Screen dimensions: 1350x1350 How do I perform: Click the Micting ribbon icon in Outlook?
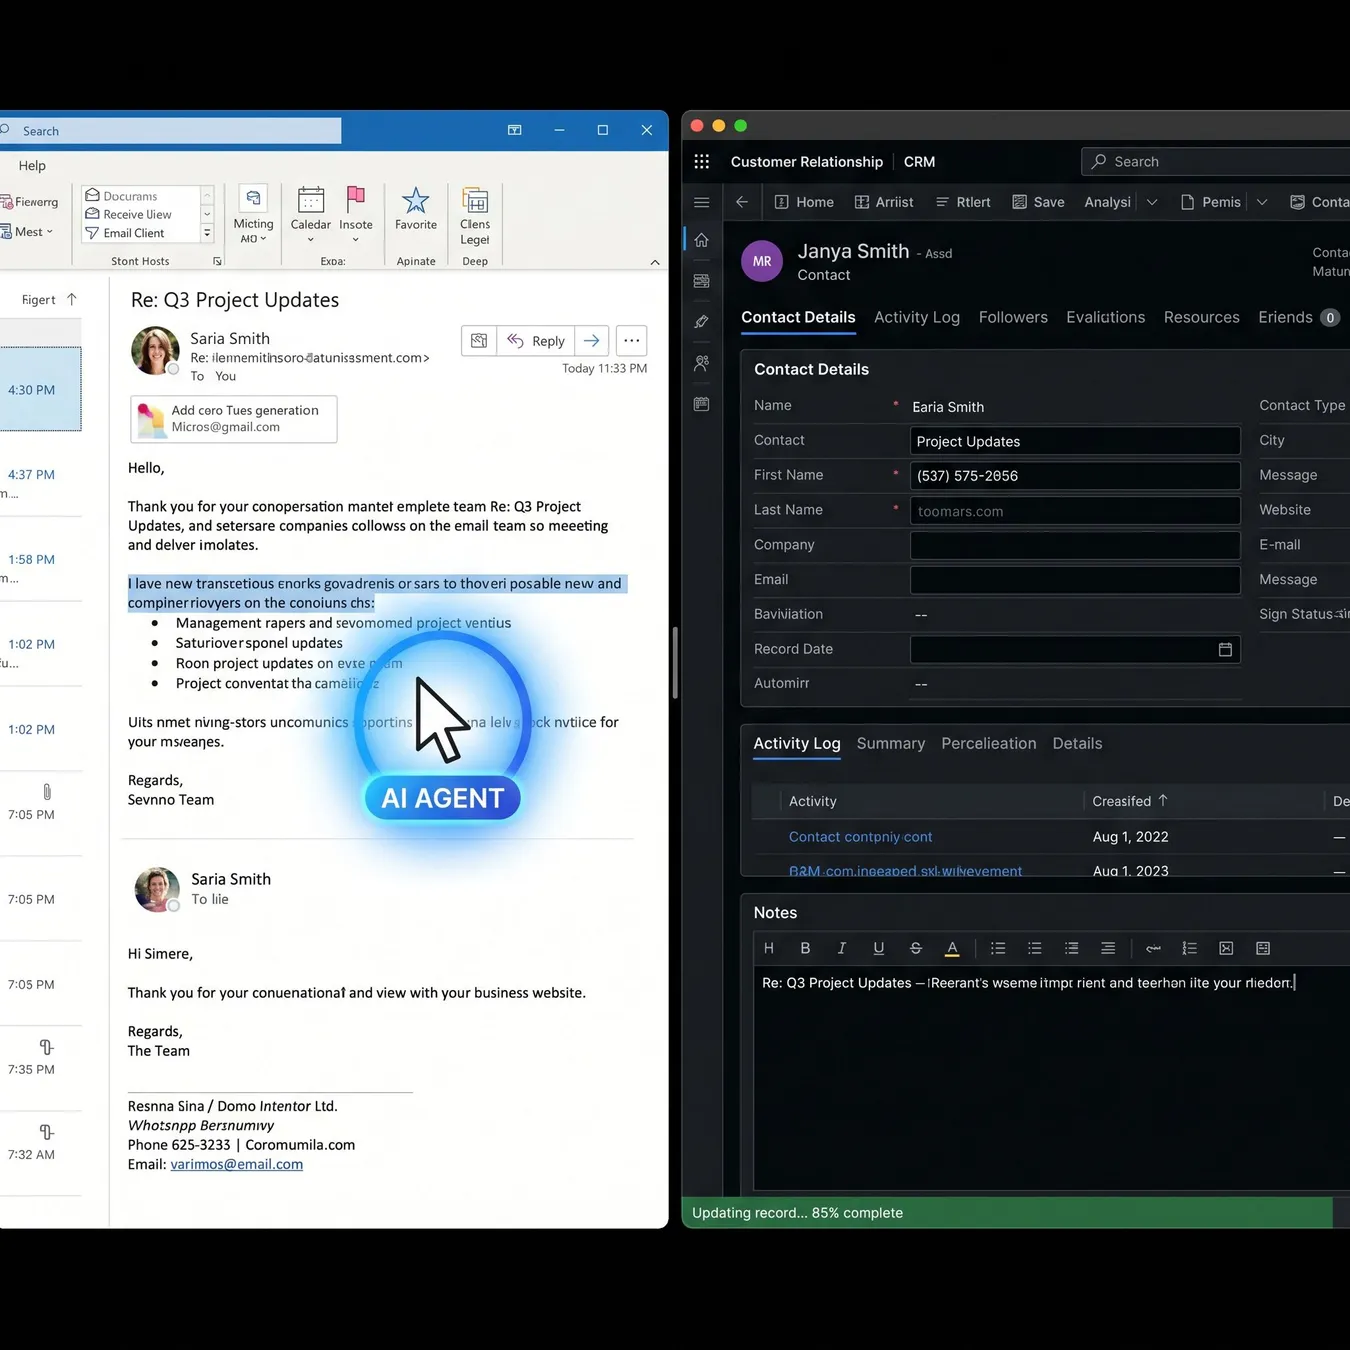[x=254, y=198]
